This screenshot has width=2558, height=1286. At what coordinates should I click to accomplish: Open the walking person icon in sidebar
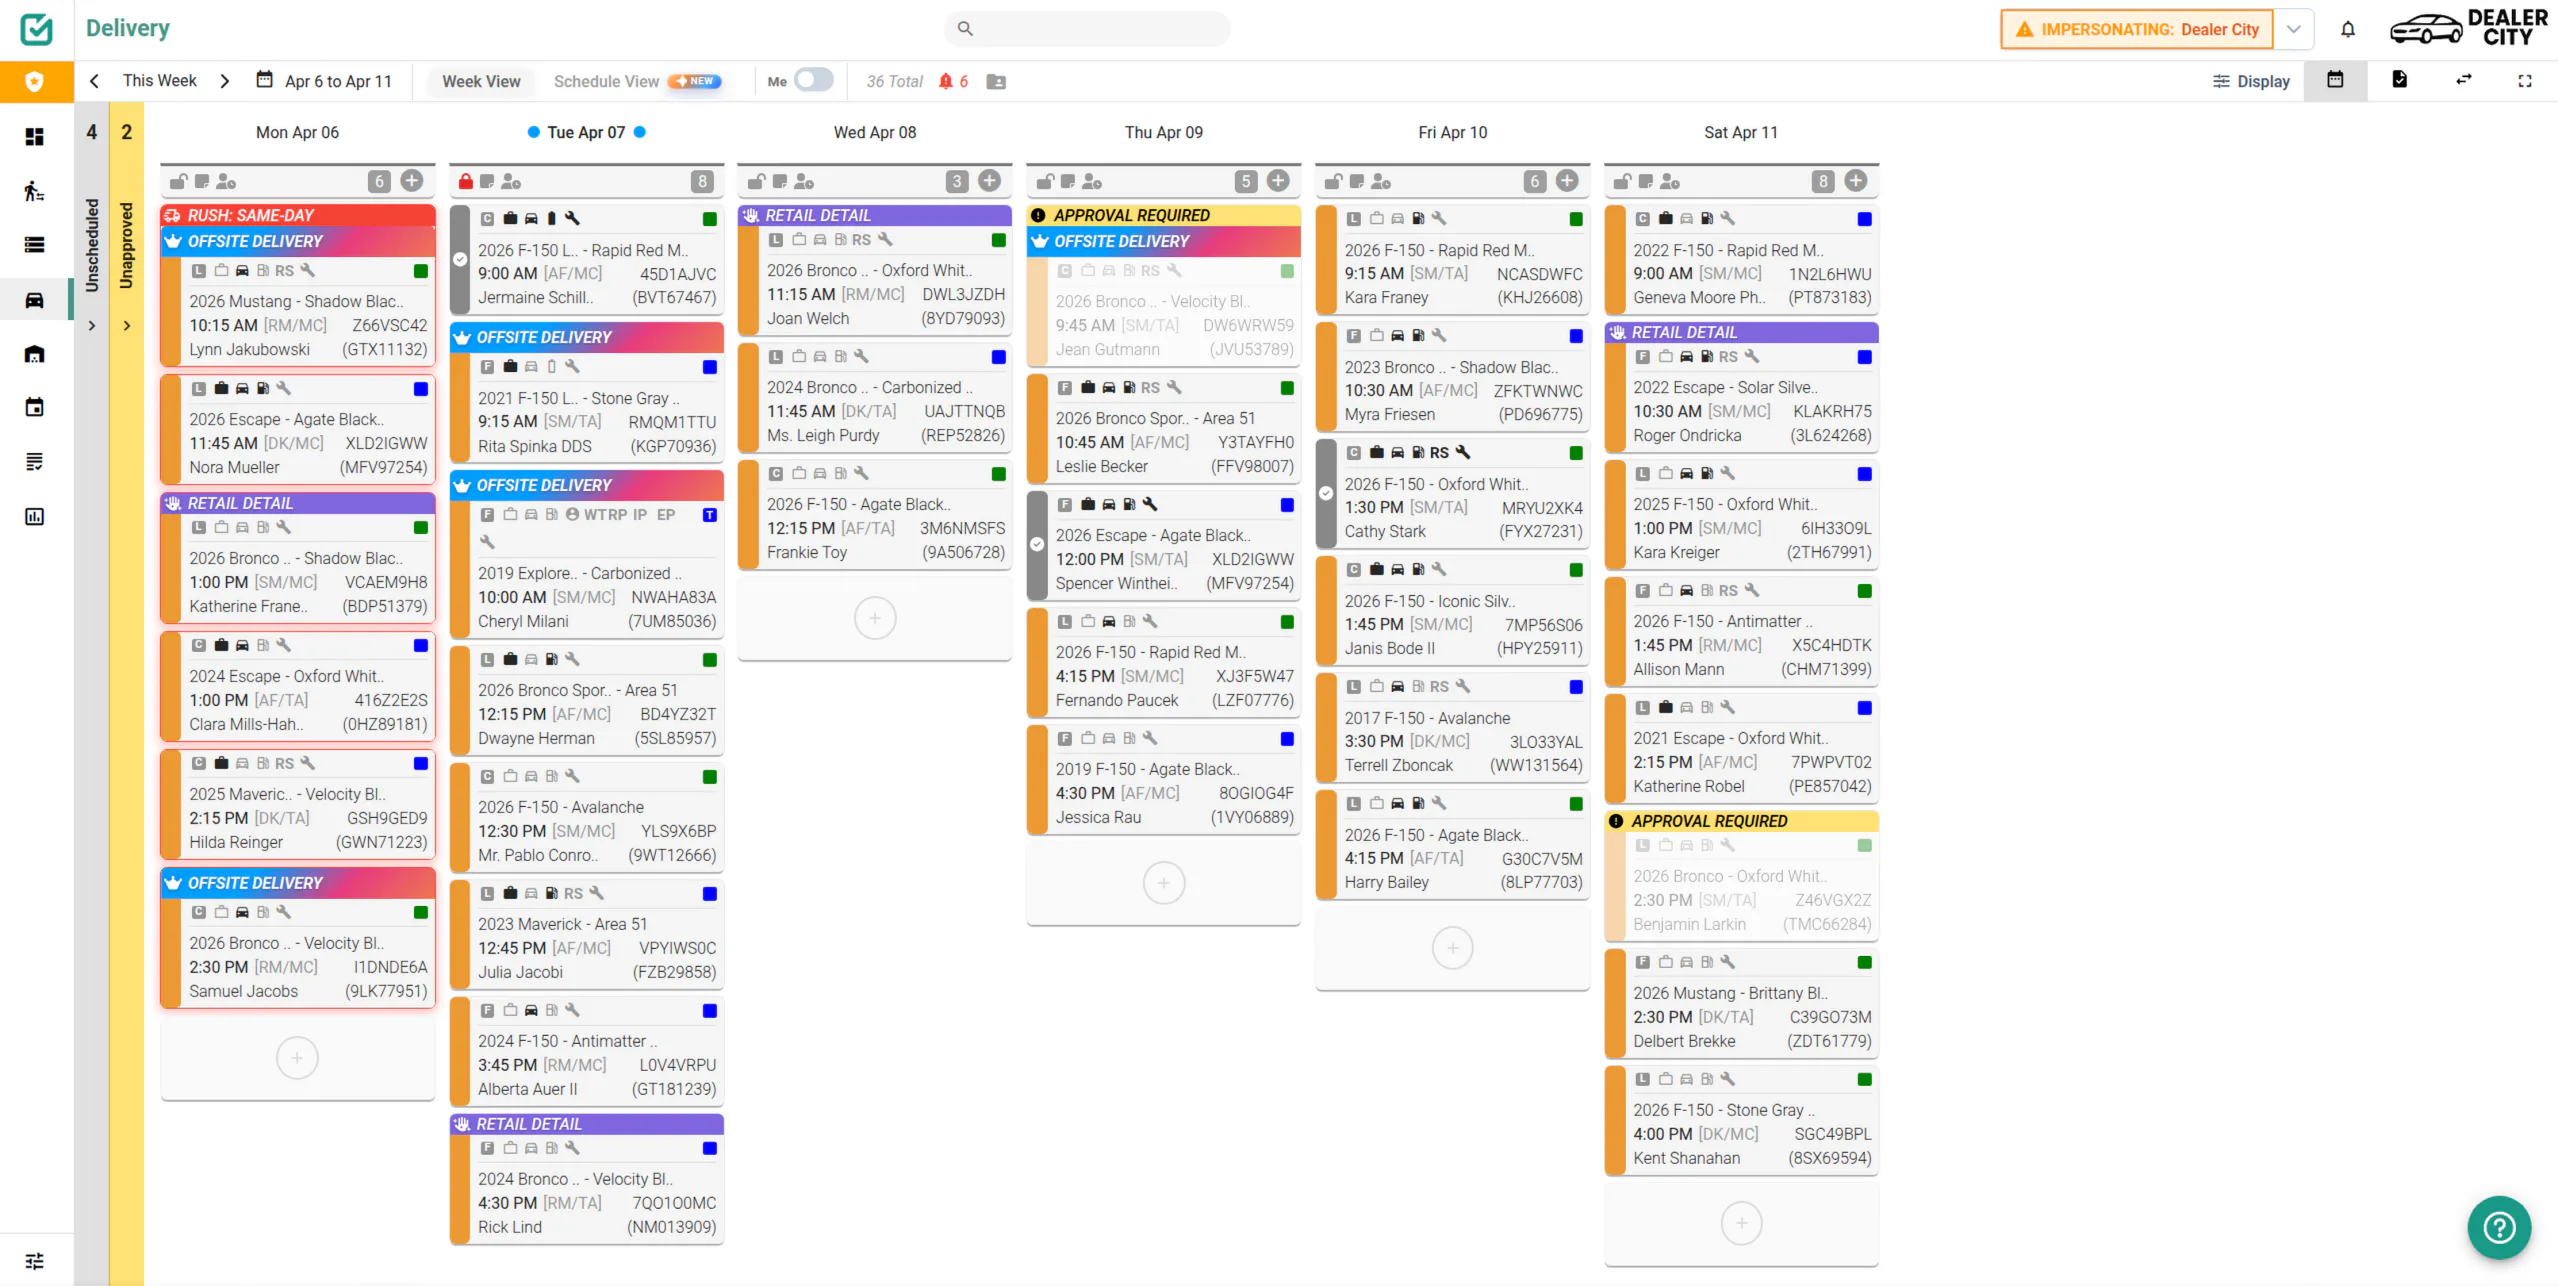point(34,190)
